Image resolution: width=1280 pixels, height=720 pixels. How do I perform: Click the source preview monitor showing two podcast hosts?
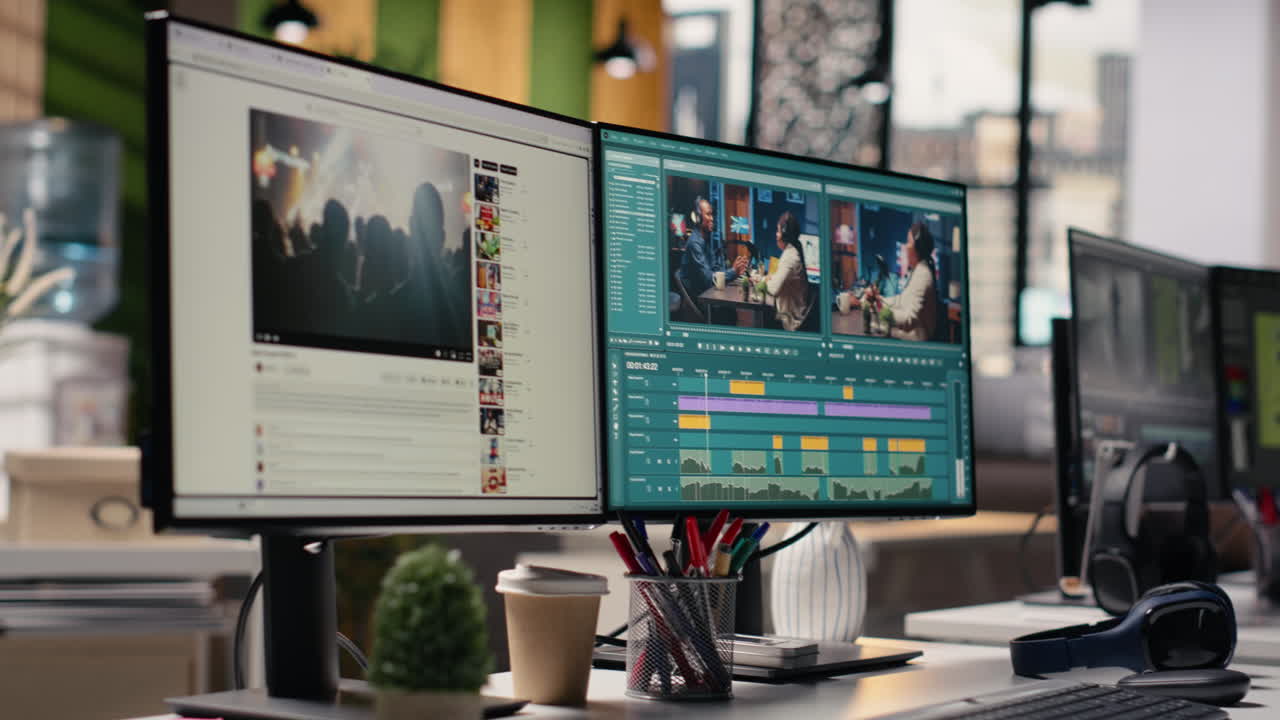click(x=743, y=254)
